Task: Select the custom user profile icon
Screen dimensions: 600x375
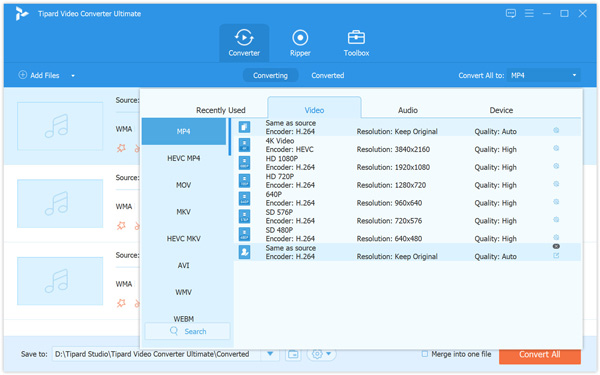Action: pos(245,252)
